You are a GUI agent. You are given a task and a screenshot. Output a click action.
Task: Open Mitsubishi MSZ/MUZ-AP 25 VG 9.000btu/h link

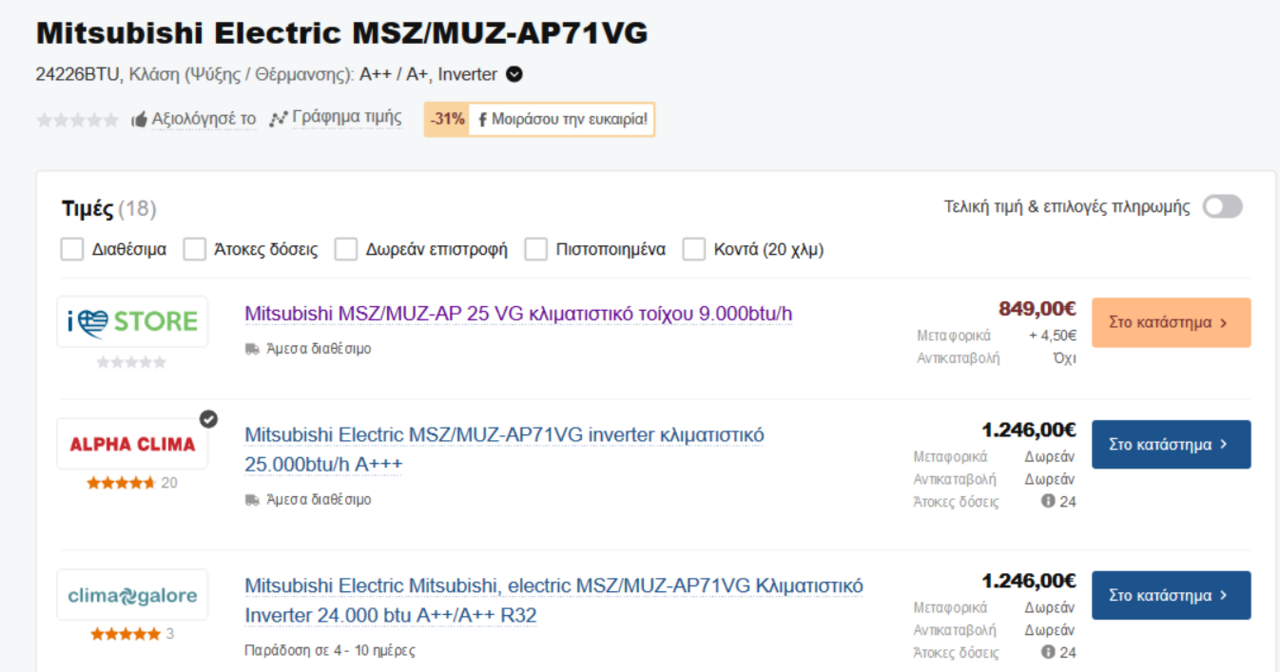pyautogui.click(x=518, y=314)
